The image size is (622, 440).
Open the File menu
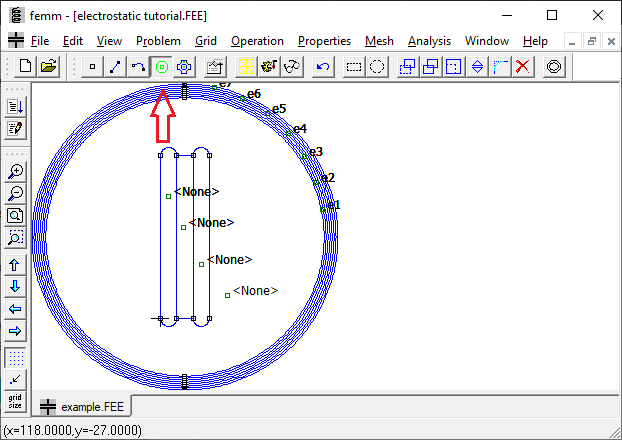coord(39,41)
